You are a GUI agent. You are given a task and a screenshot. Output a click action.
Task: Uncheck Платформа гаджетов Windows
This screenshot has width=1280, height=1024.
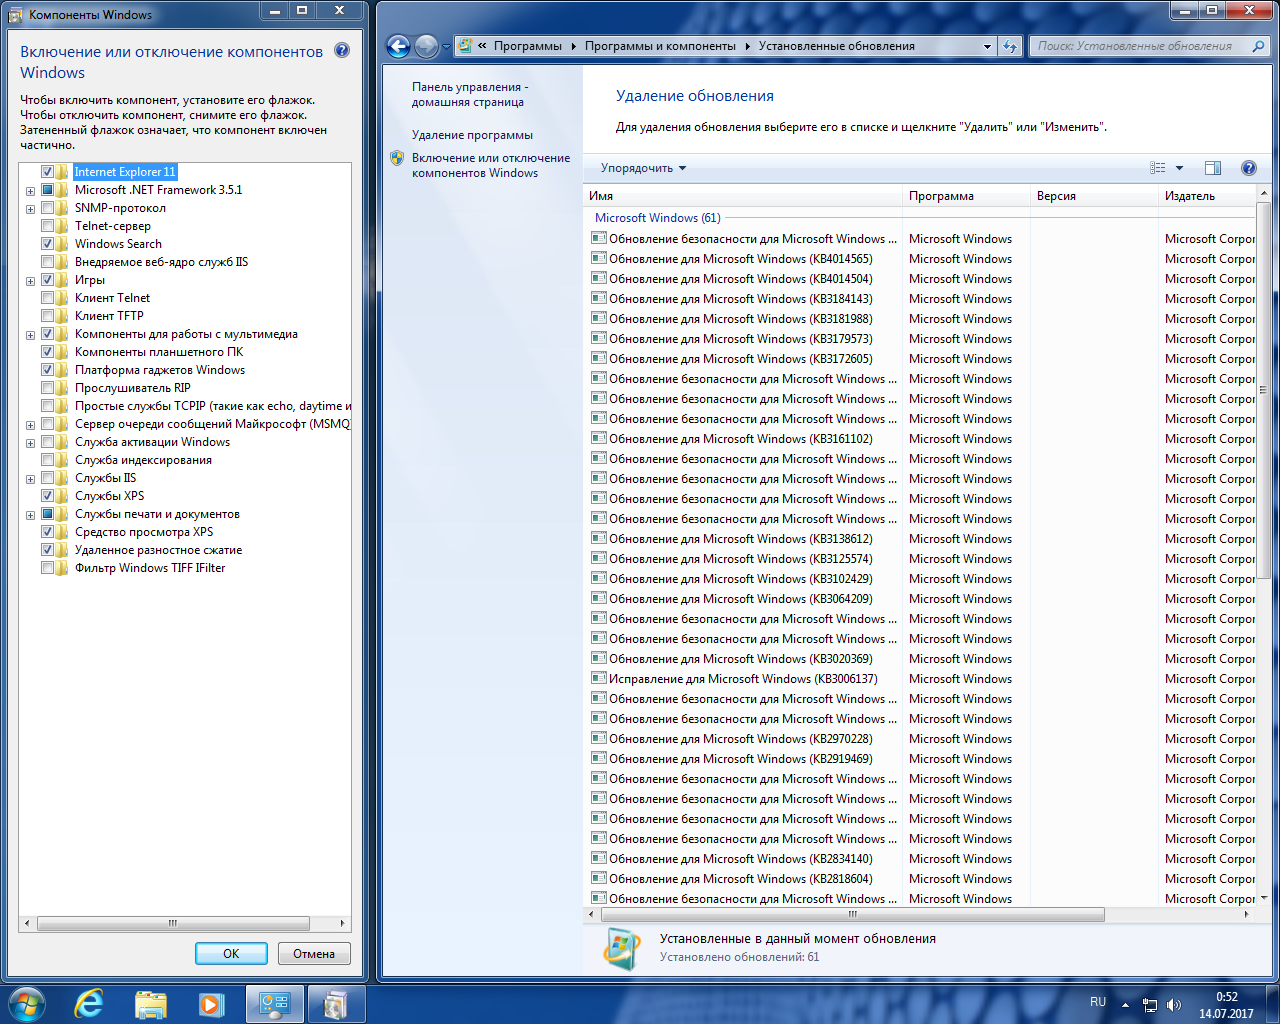pos(47,370)
